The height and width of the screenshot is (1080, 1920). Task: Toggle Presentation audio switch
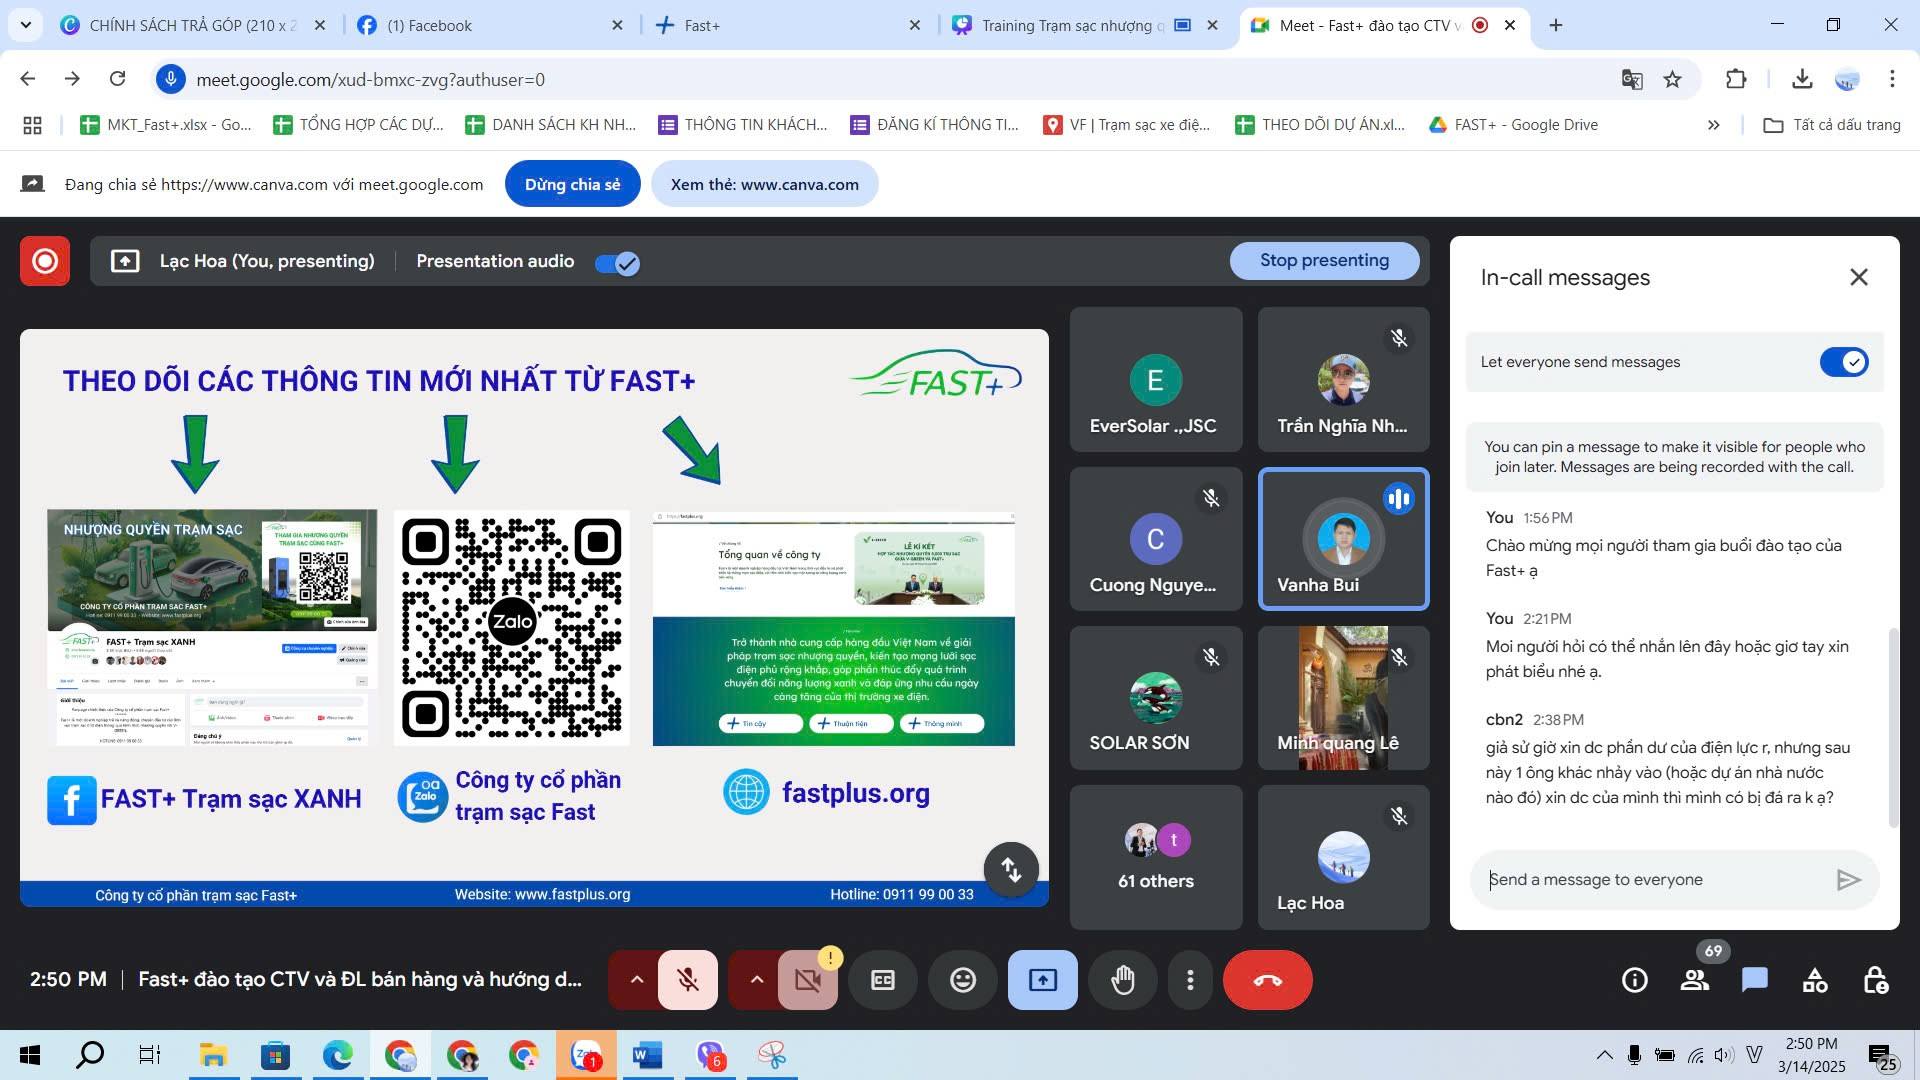pos(617,263)
